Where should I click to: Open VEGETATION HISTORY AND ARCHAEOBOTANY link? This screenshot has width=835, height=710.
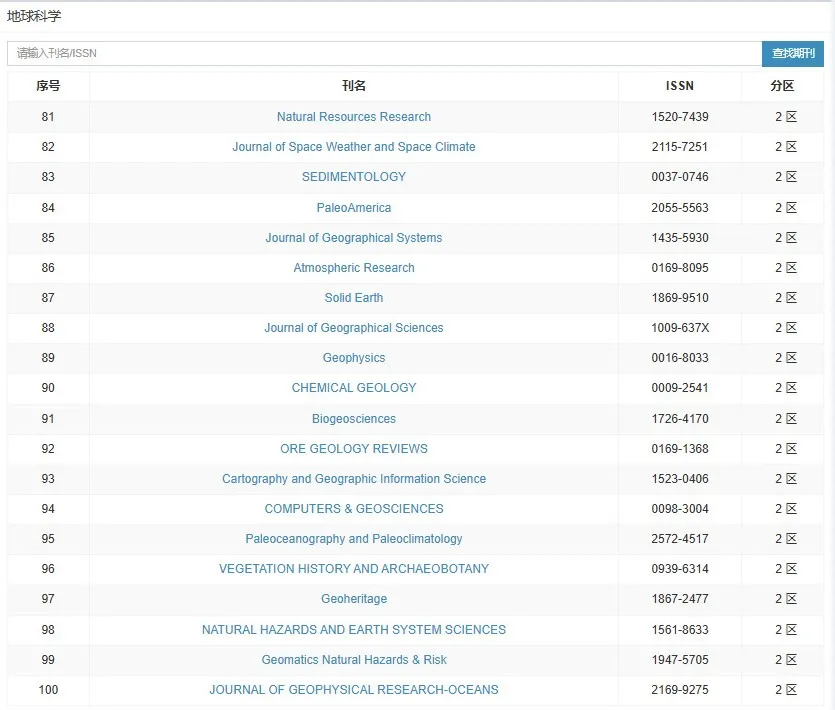354,569
